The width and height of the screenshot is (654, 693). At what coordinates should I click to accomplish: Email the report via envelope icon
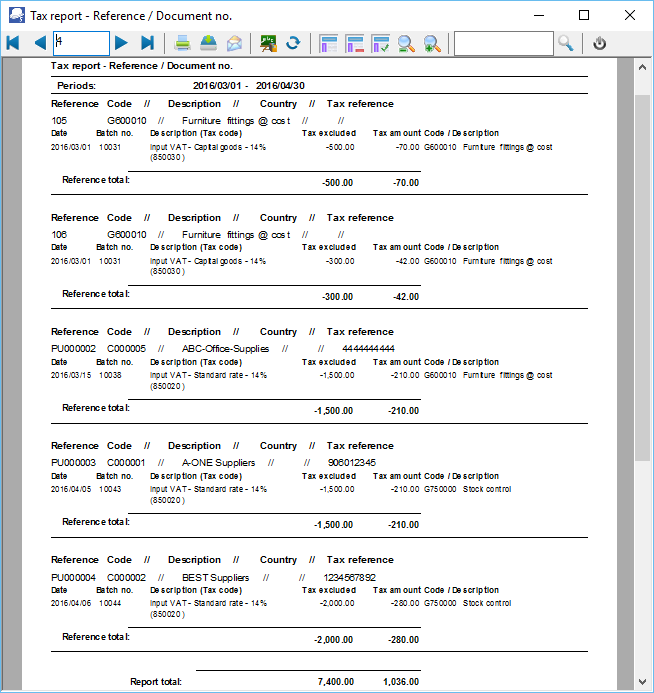pos(234,43)
